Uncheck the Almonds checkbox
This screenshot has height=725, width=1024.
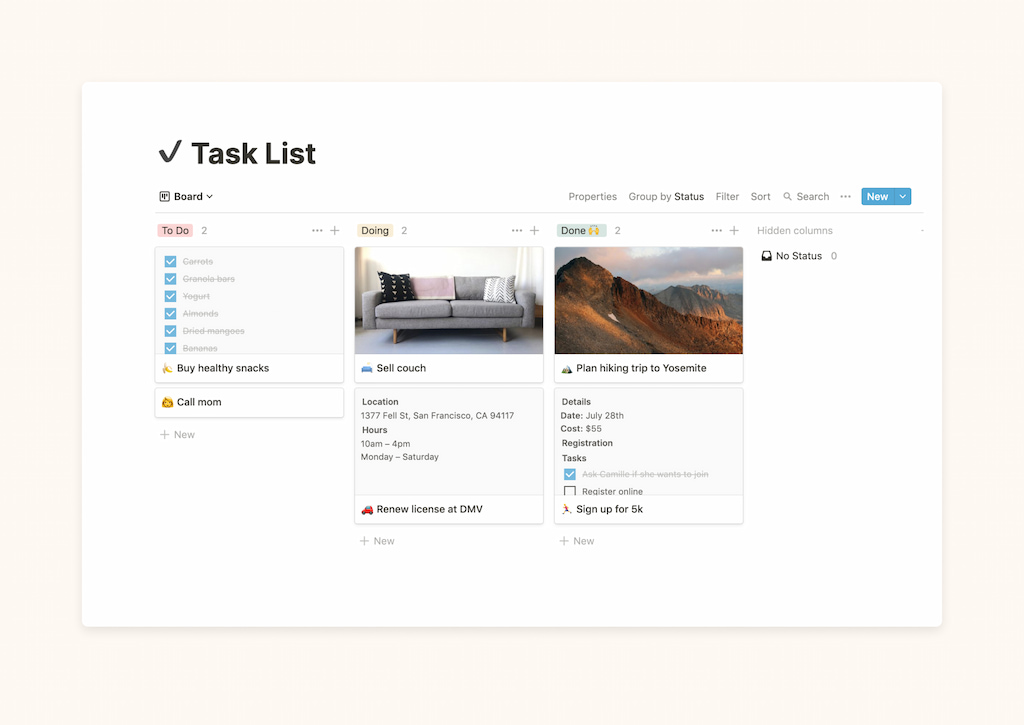170,314
